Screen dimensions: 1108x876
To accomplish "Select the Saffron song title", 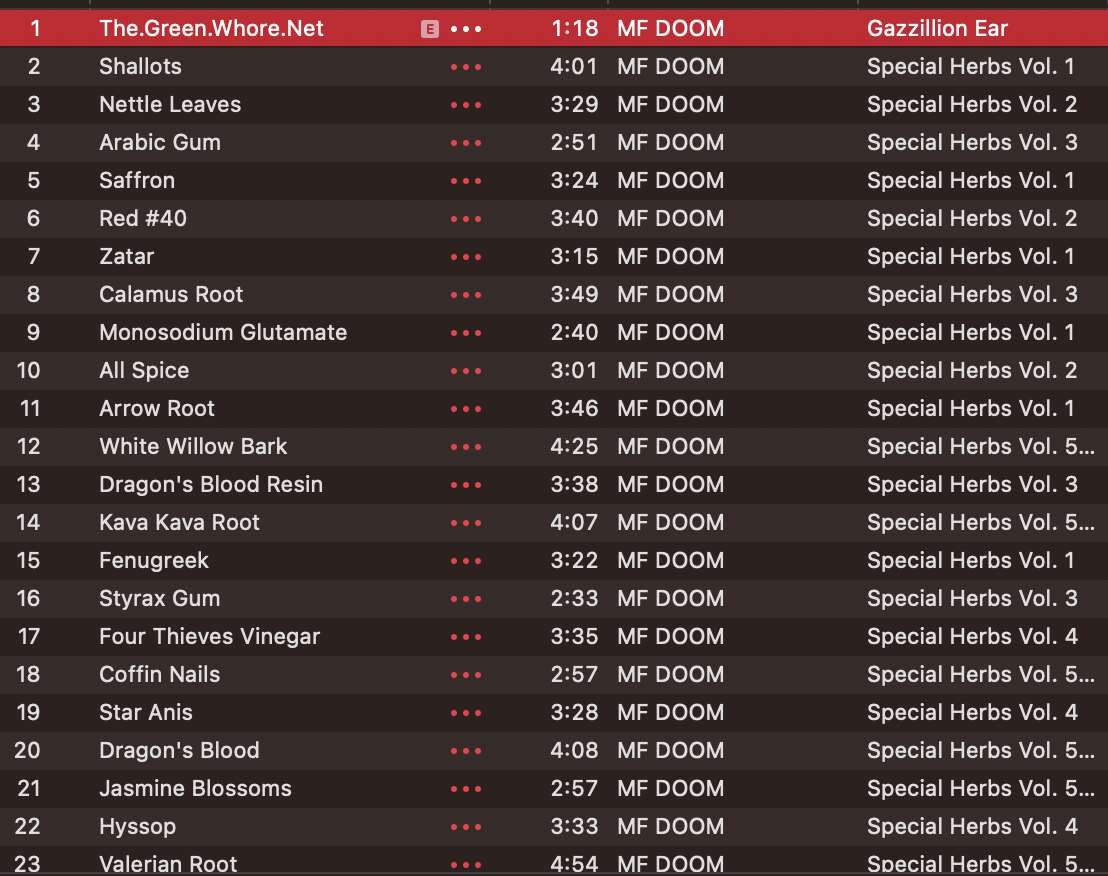I will point(137,180).
